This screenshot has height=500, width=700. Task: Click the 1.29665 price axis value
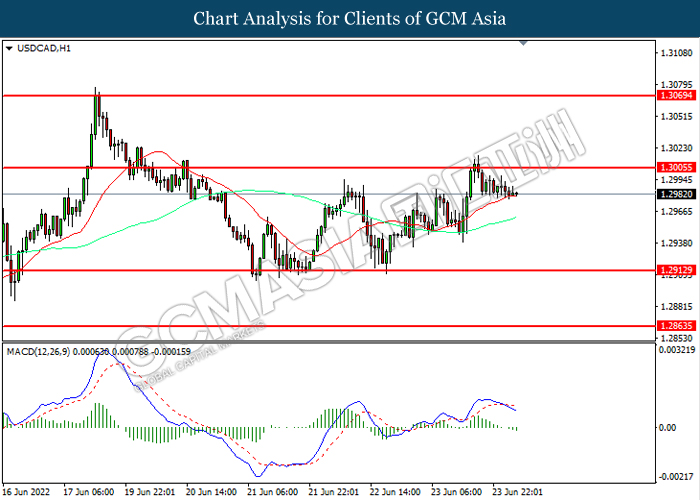pos(676,211)
